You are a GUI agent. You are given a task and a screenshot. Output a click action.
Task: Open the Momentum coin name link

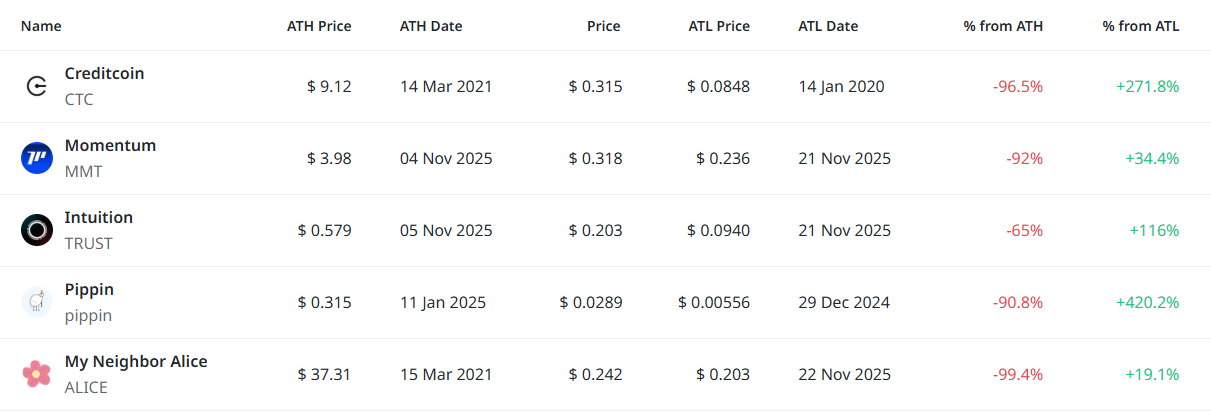pyautogui.click(x=110, y=146)
